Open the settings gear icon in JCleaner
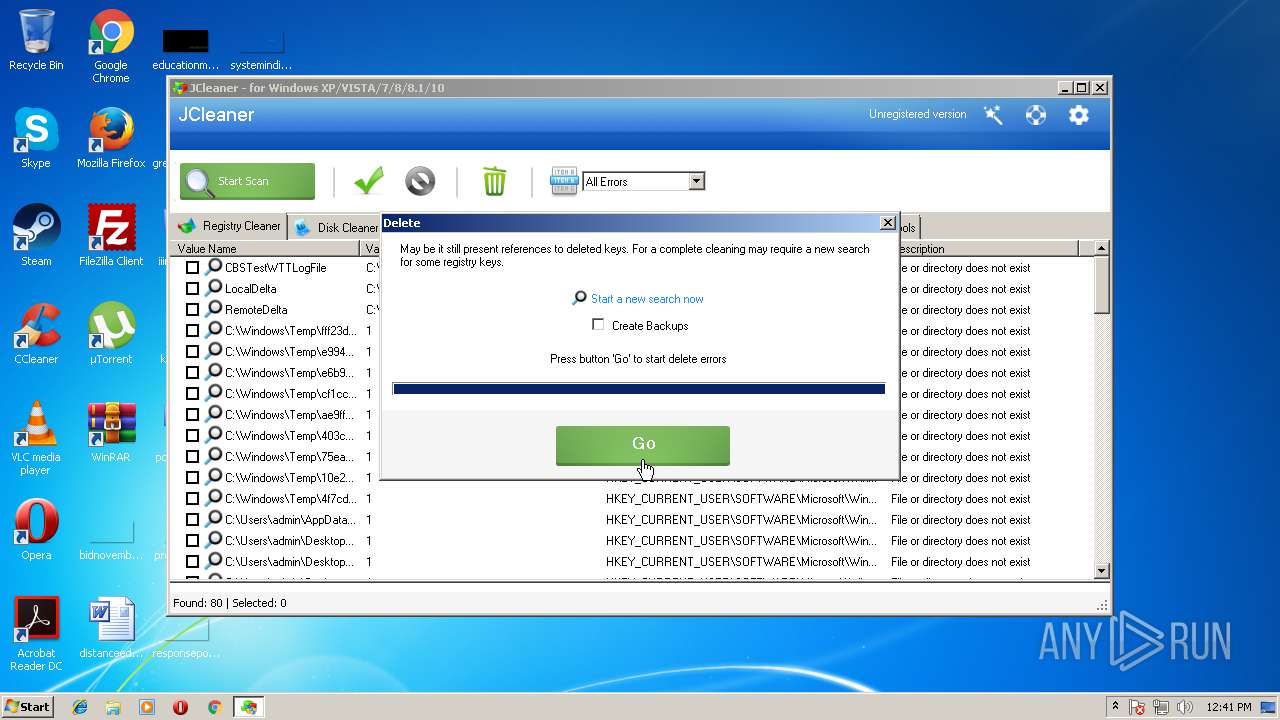 [1078, 115]
